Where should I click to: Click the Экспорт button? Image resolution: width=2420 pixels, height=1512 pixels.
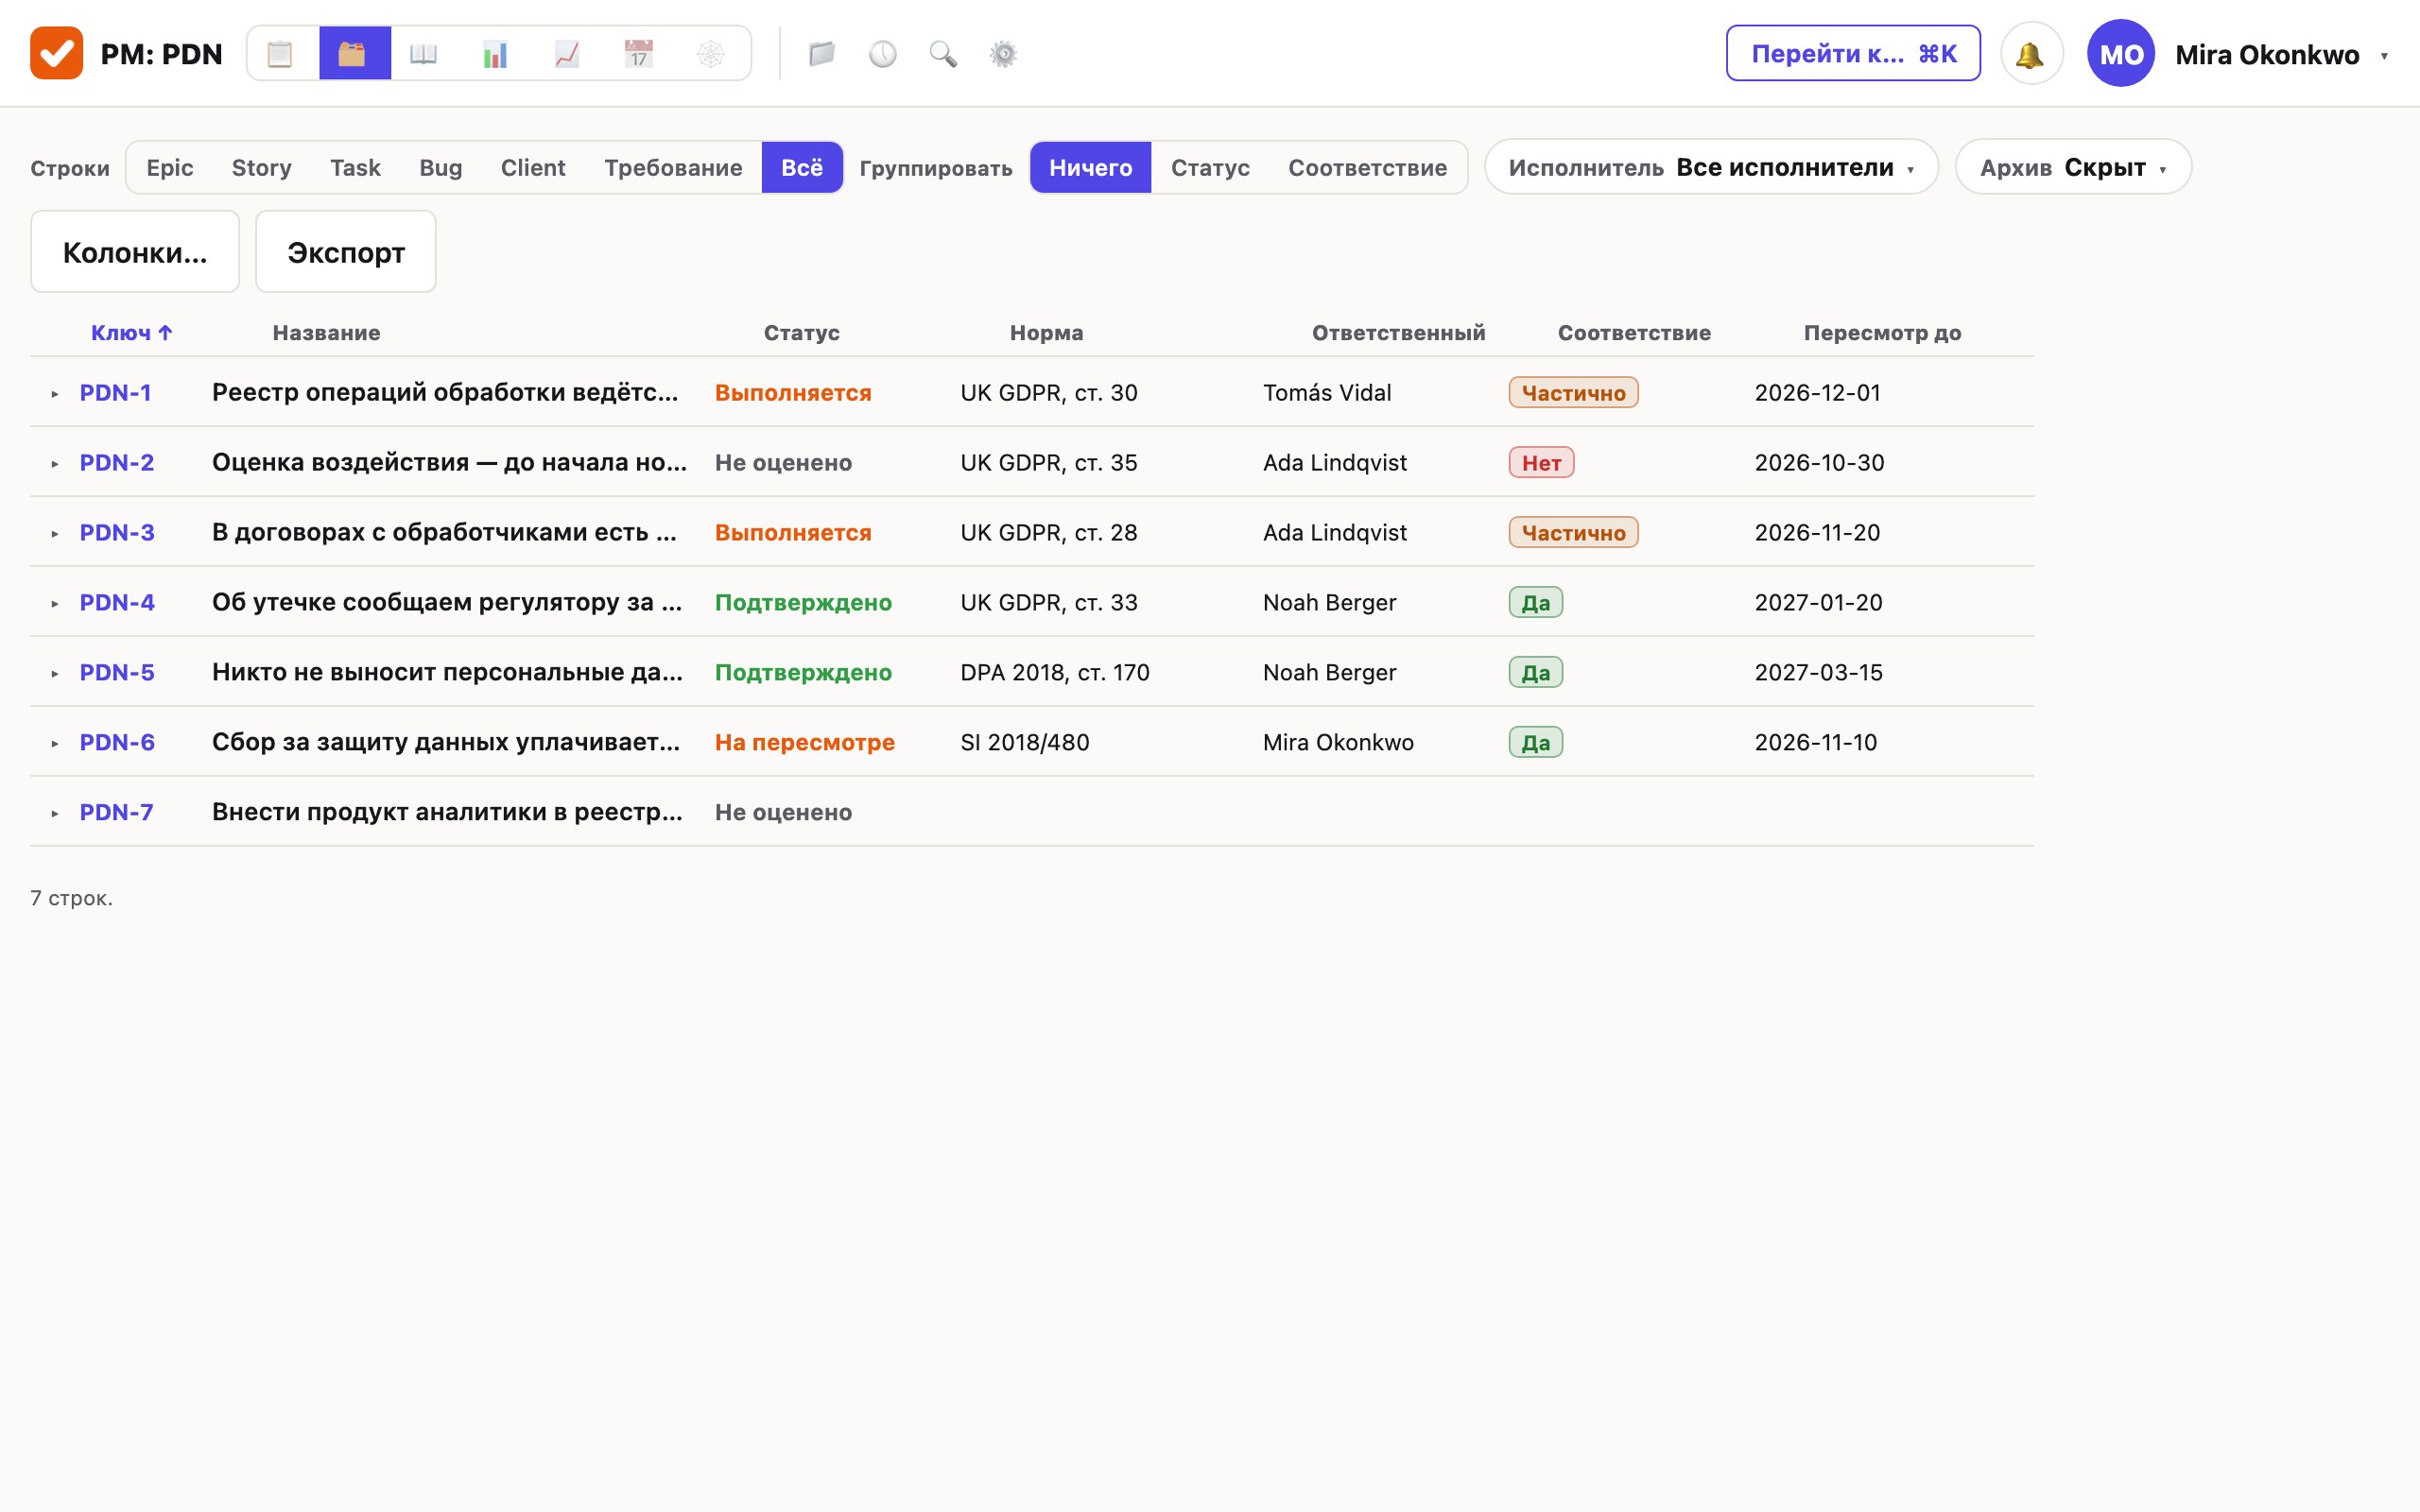pyautogui.click(x=346, y=252)
